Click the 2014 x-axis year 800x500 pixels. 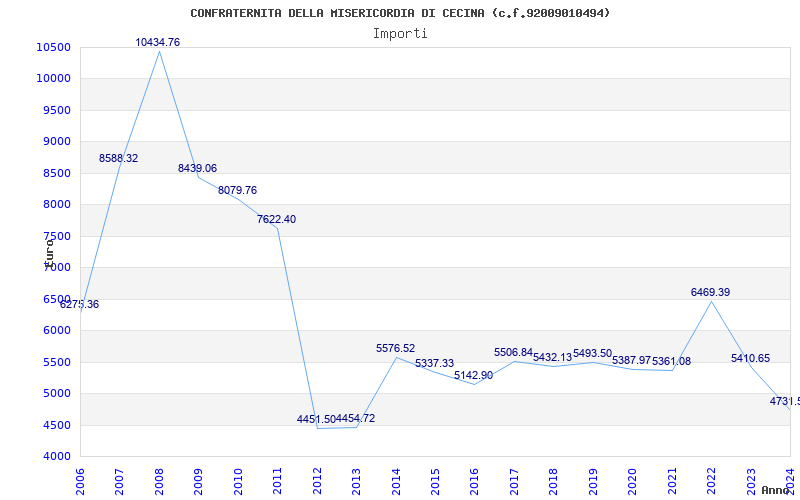coord(396,482)
